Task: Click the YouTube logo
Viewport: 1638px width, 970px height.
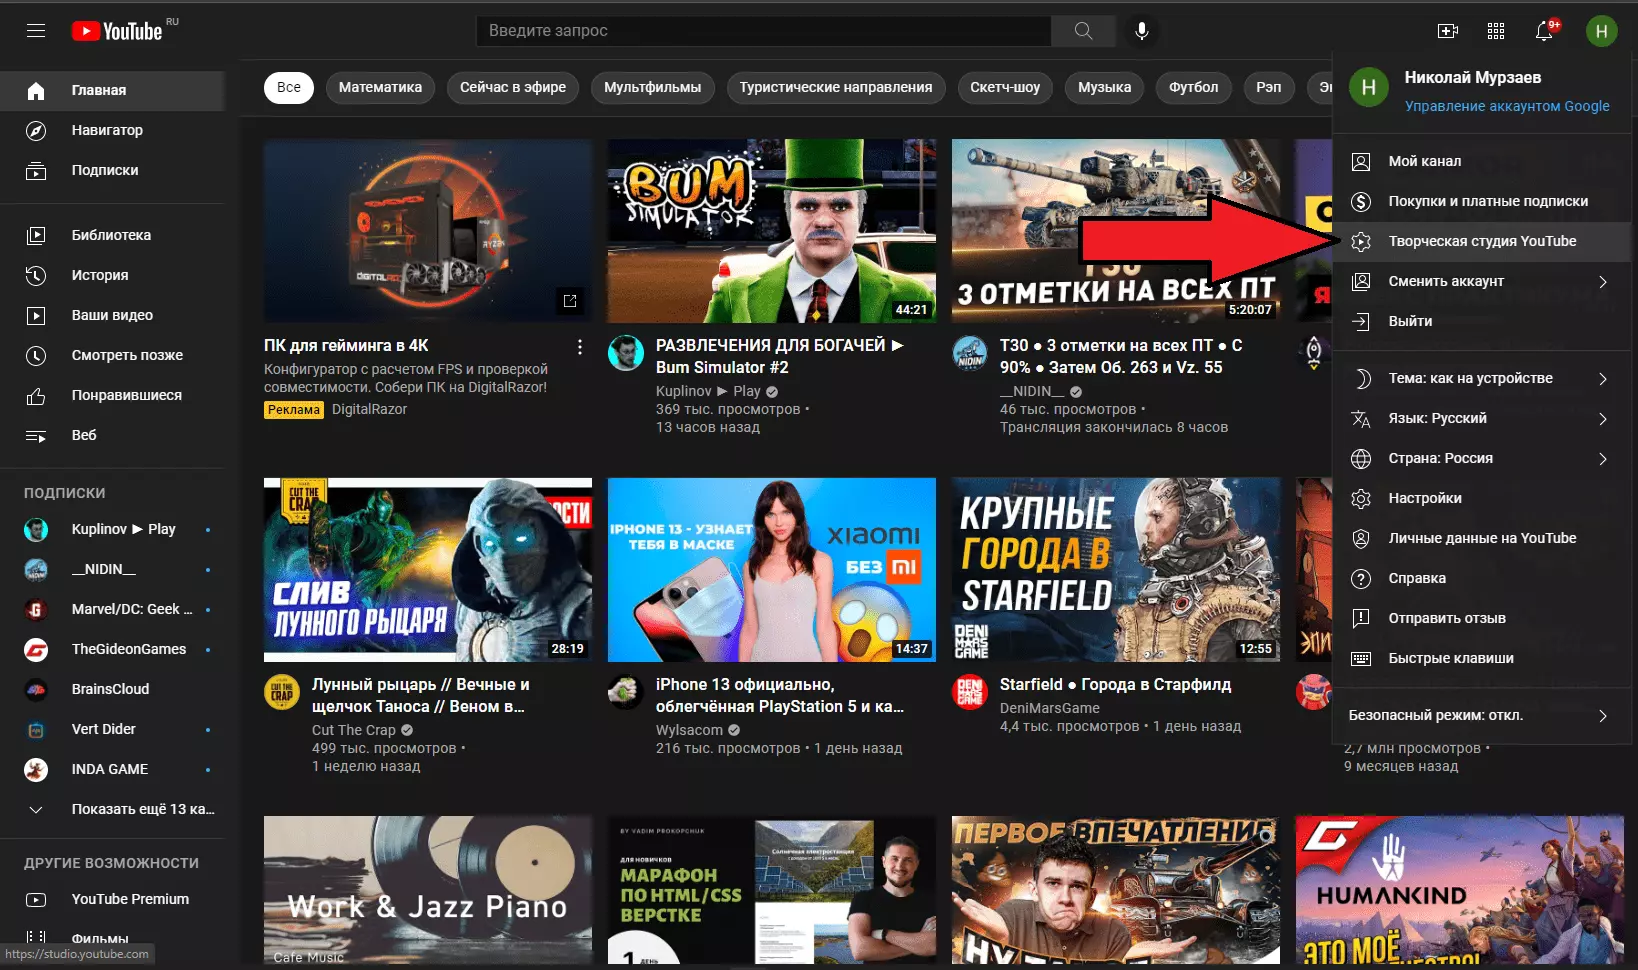Action: pyautogui.click(x=117, y=31)
